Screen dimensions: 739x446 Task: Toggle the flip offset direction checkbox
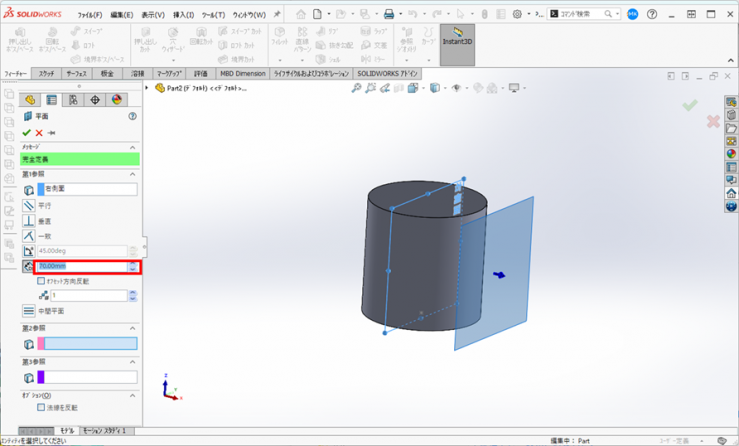[x=41, y=282]
